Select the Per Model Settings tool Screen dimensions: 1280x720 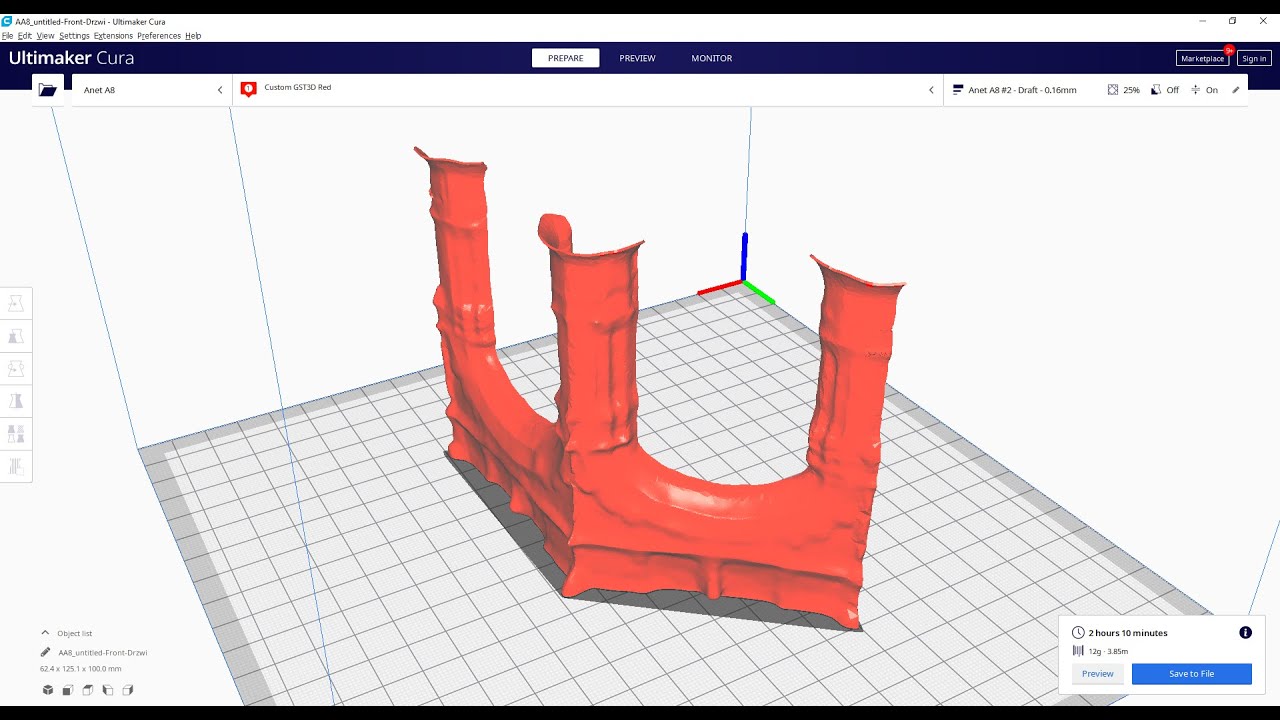pos(16,434)
